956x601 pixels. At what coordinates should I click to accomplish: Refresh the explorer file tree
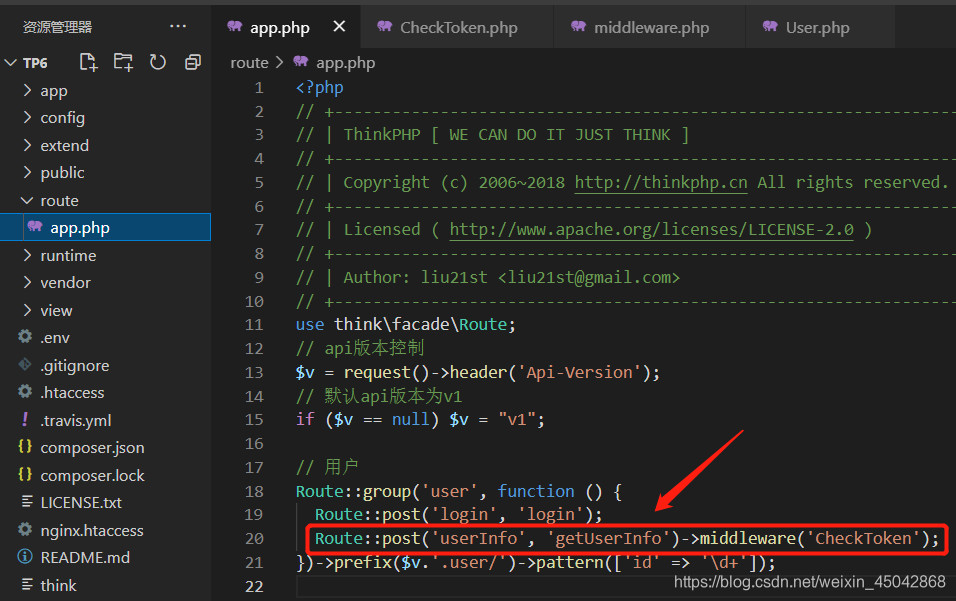158,62
